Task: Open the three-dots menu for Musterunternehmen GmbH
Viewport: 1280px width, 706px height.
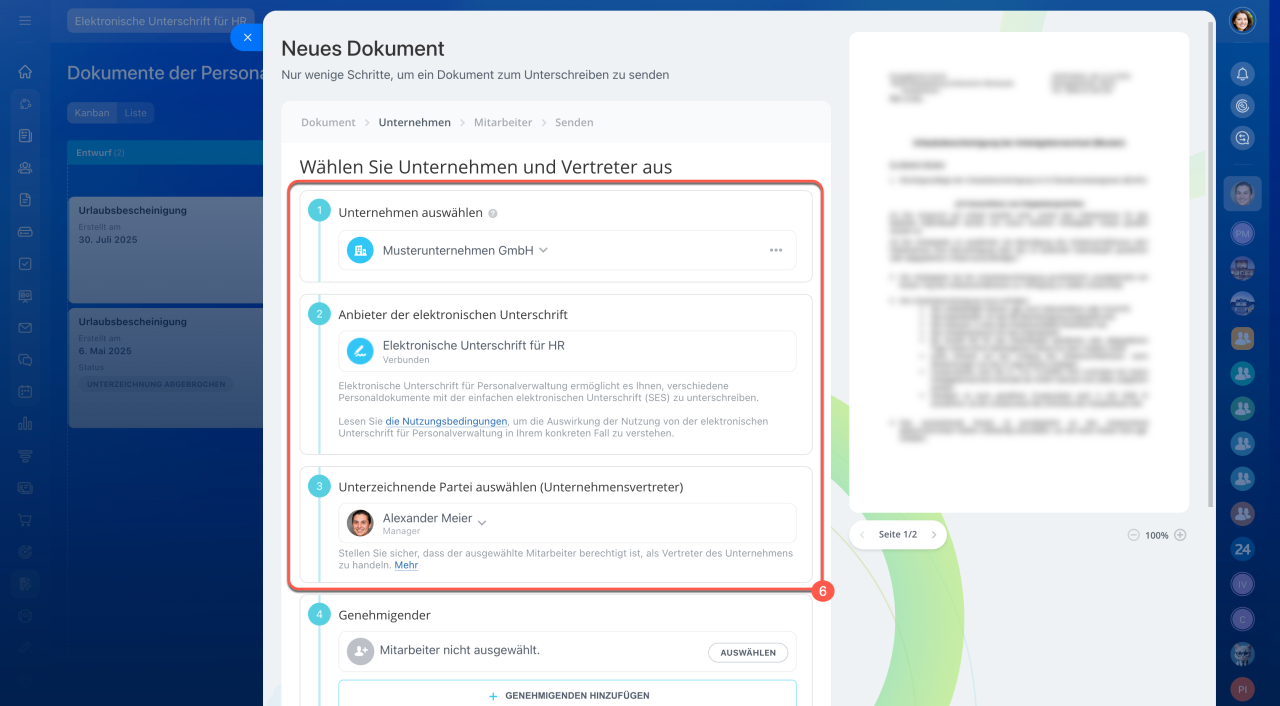Action: click(x=775, y=250)
